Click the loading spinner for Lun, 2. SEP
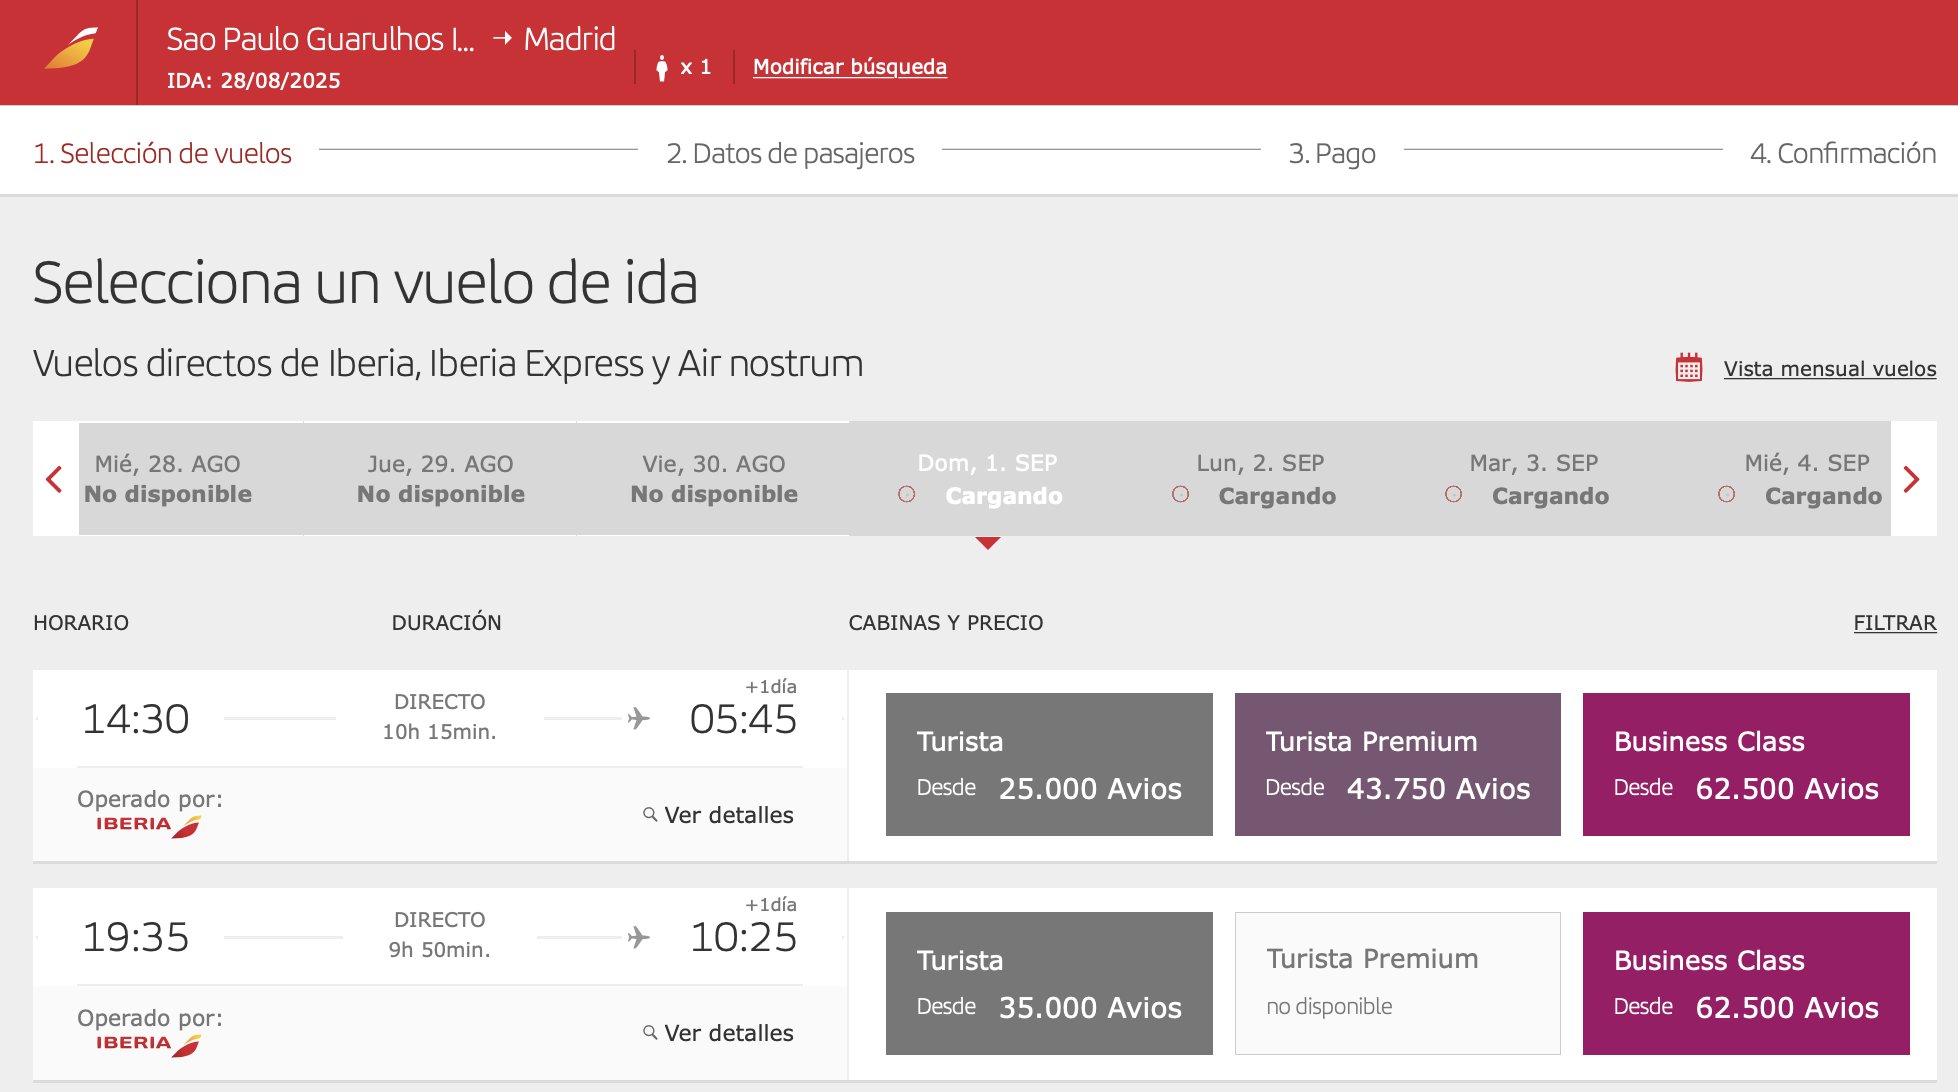The height and width of the screenshot is (1092, 1958). [1180, 494]
